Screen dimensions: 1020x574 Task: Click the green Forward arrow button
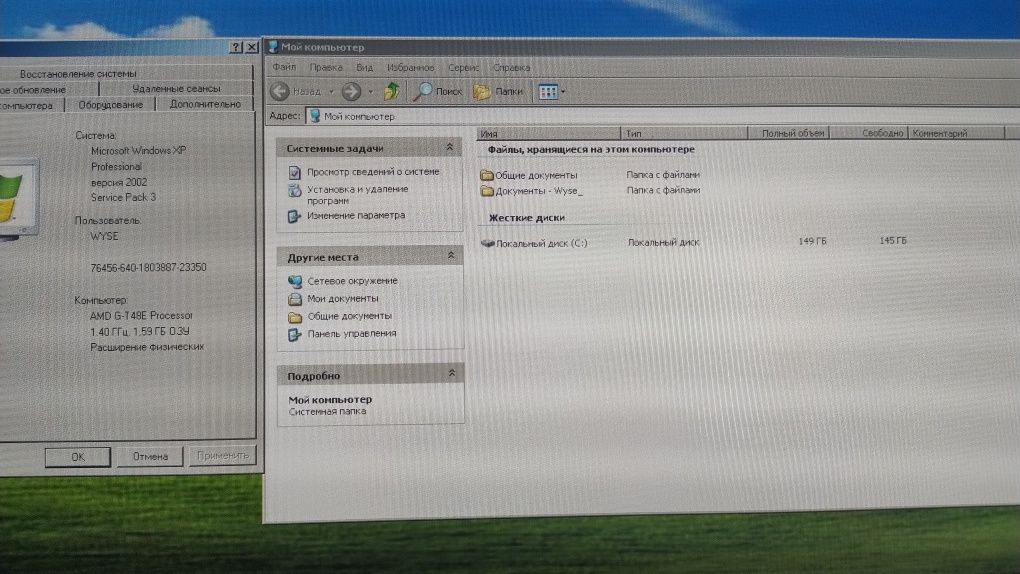pyautogui.click(x=351, y=91)
